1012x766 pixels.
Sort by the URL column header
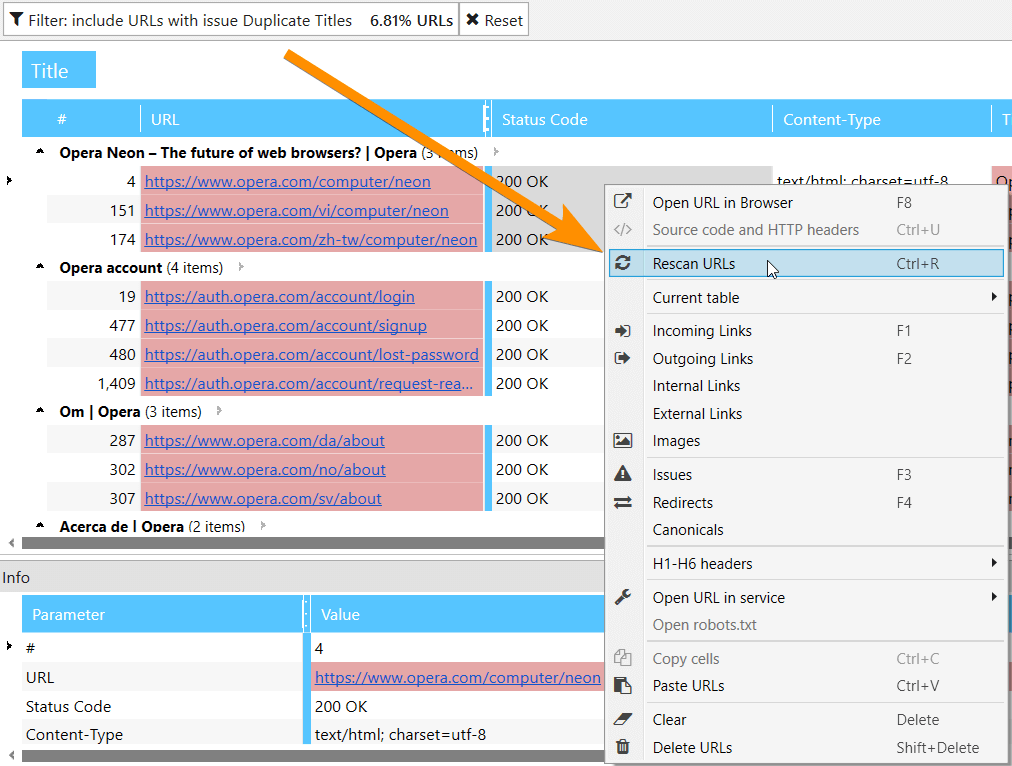point(312,119)
